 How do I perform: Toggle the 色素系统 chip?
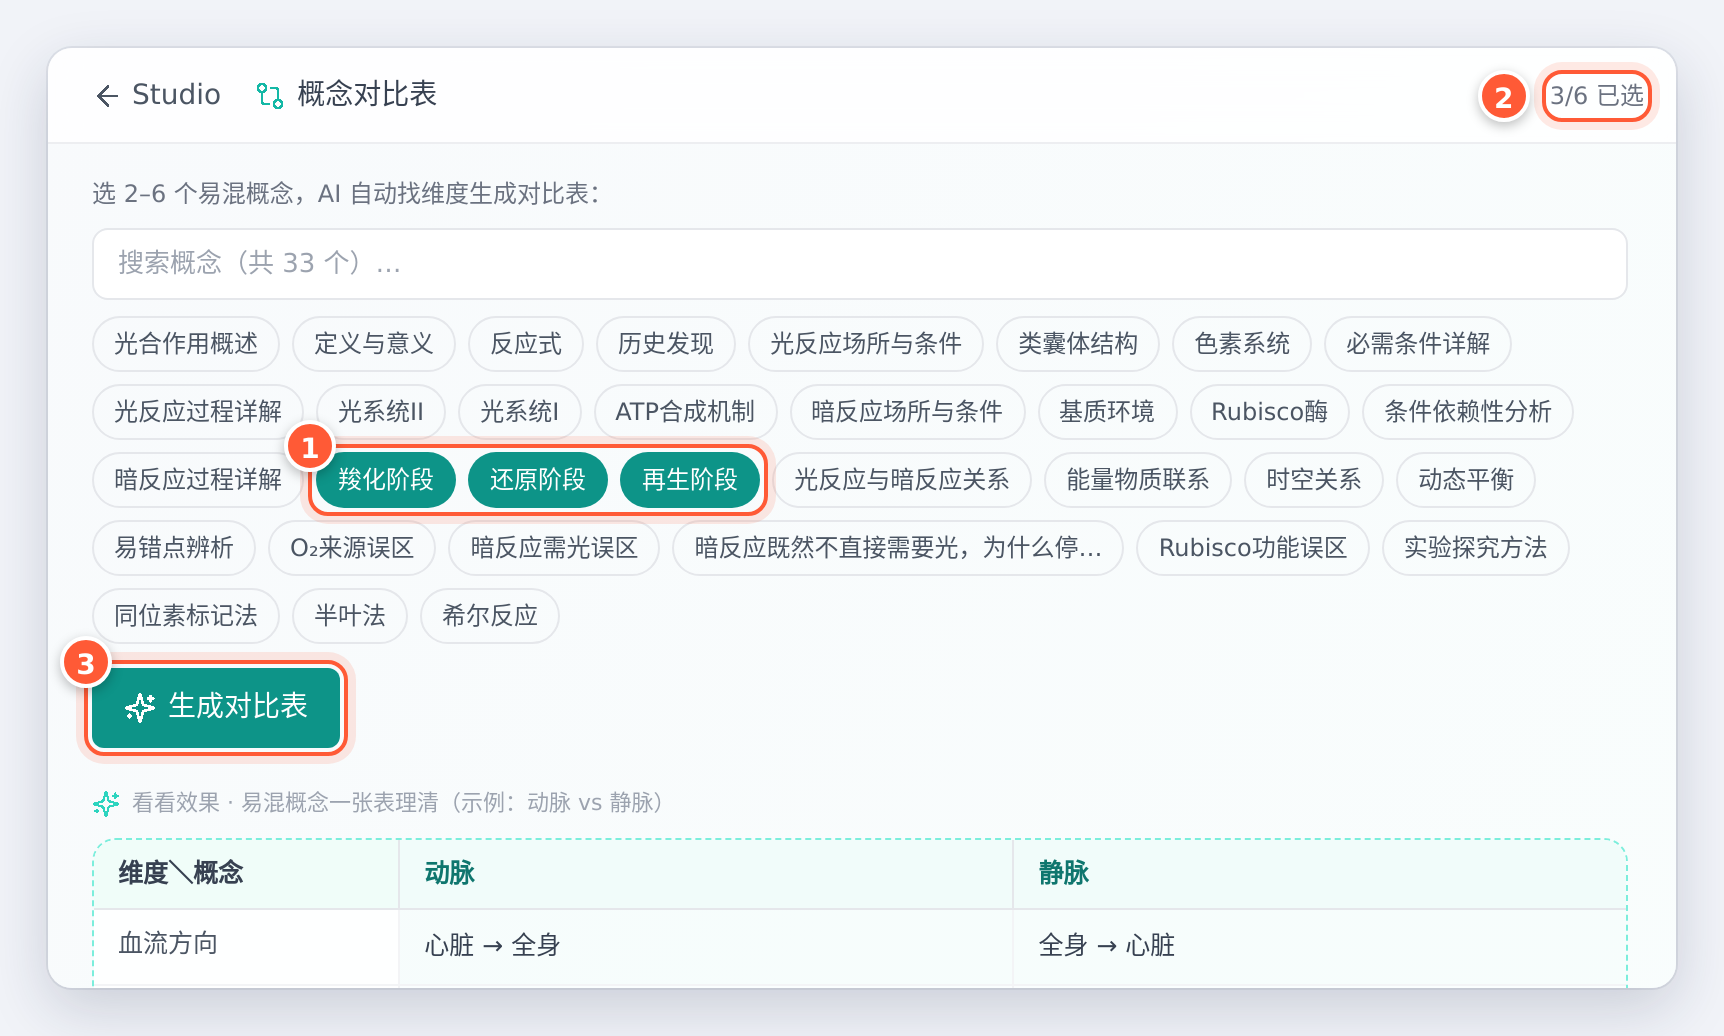coord(1242,344)
